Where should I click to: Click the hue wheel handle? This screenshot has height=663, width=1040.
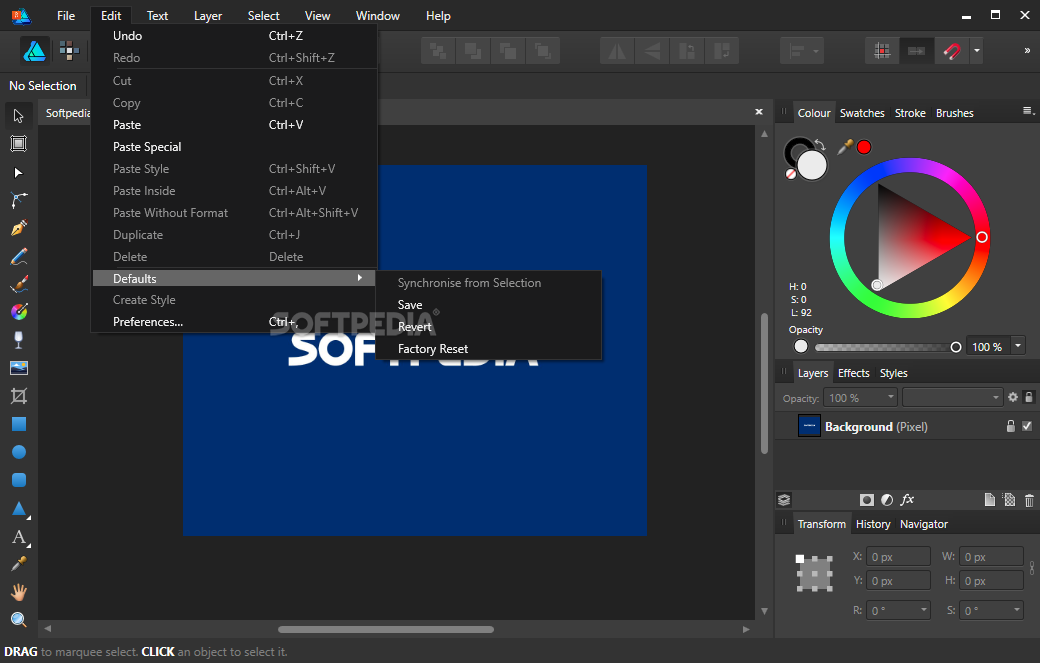tap(982, 237)
